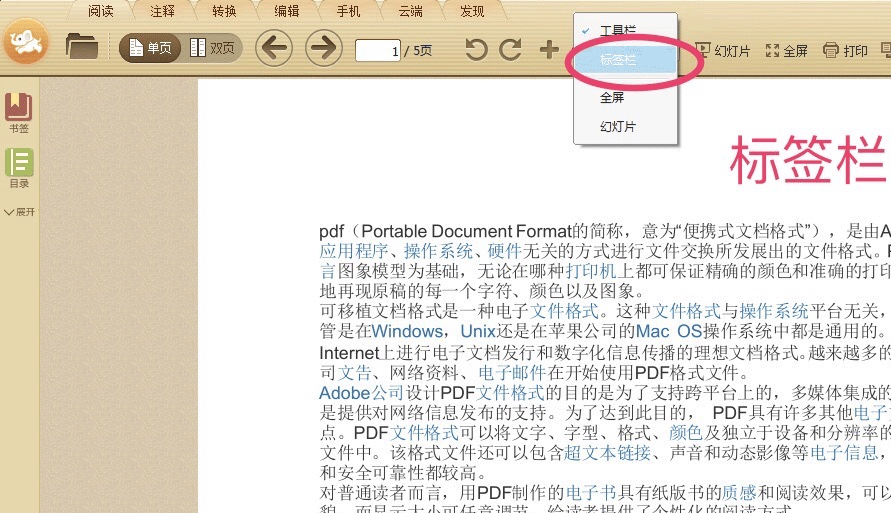Go to the previous page arrow
Screen dimensions: 891x513
tap(274, 47)
